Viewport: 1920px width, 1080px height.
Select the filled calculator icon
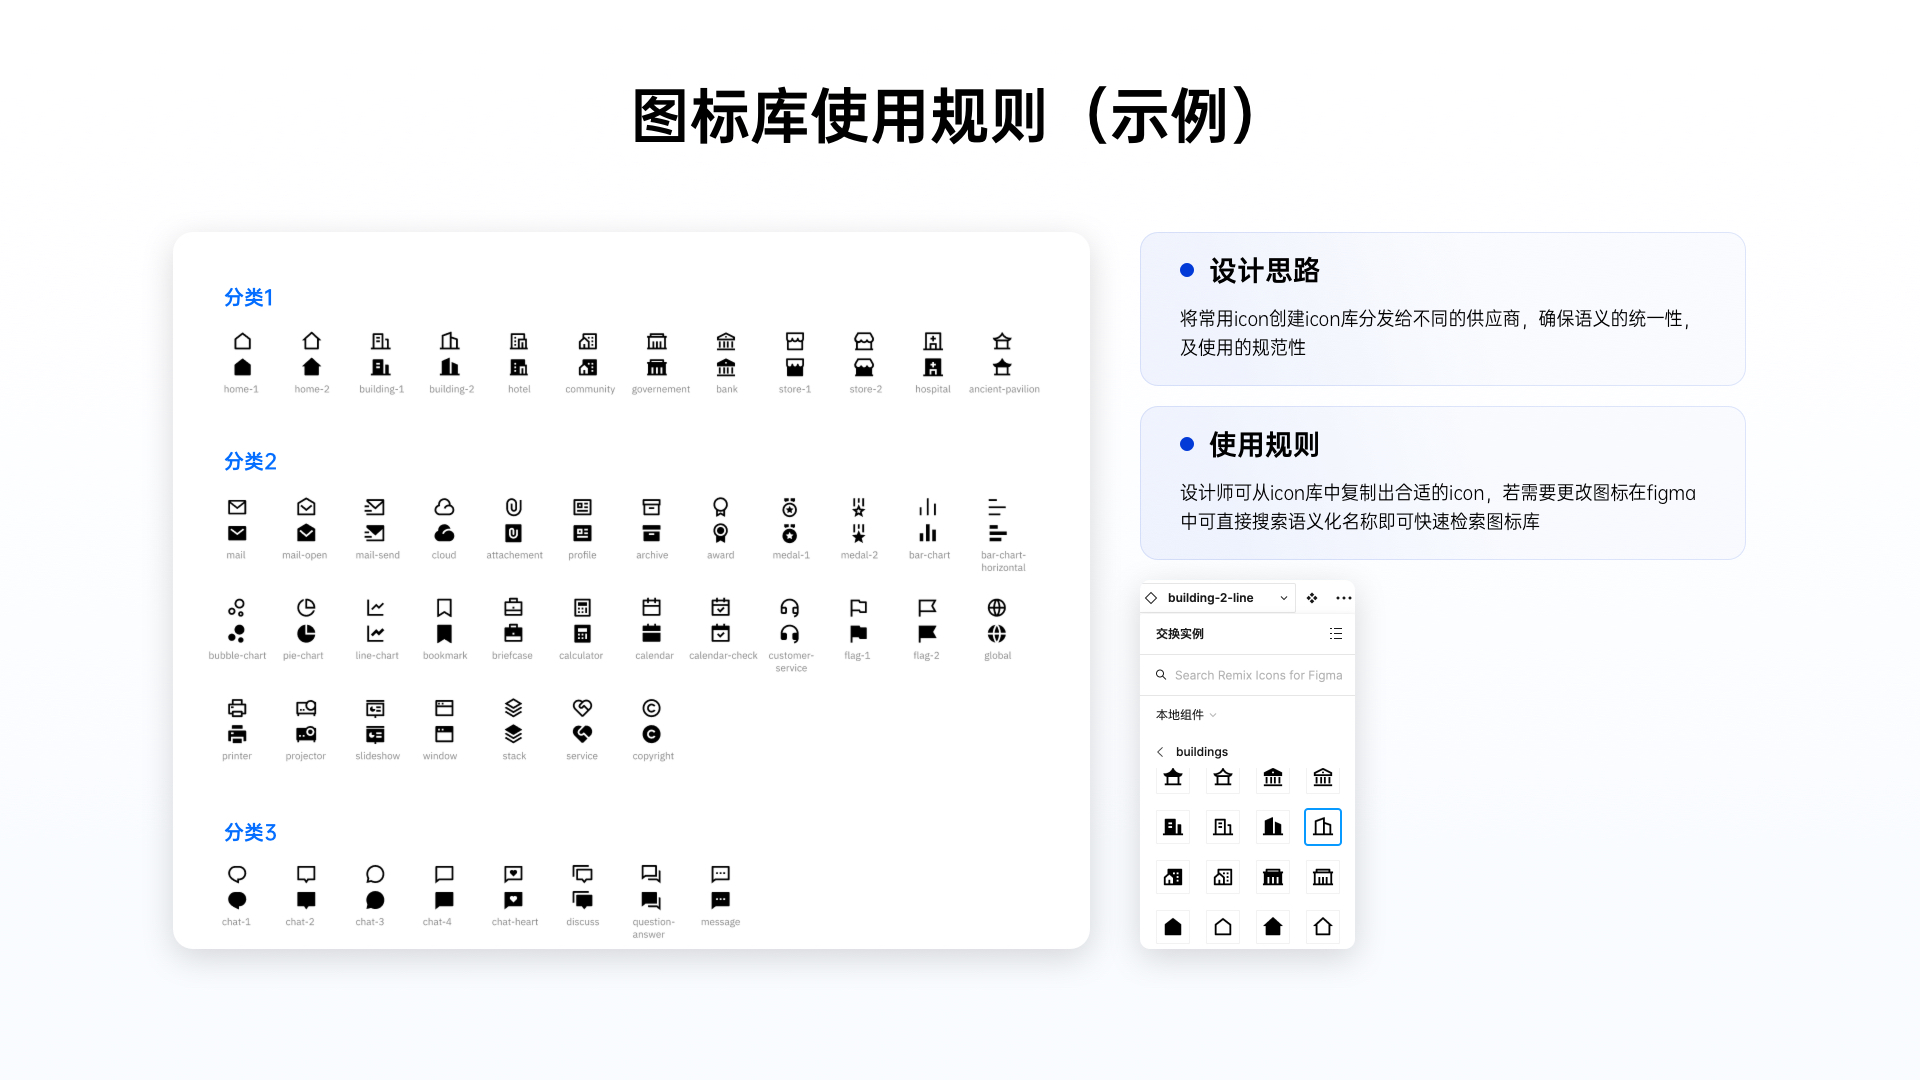point(582,634)
